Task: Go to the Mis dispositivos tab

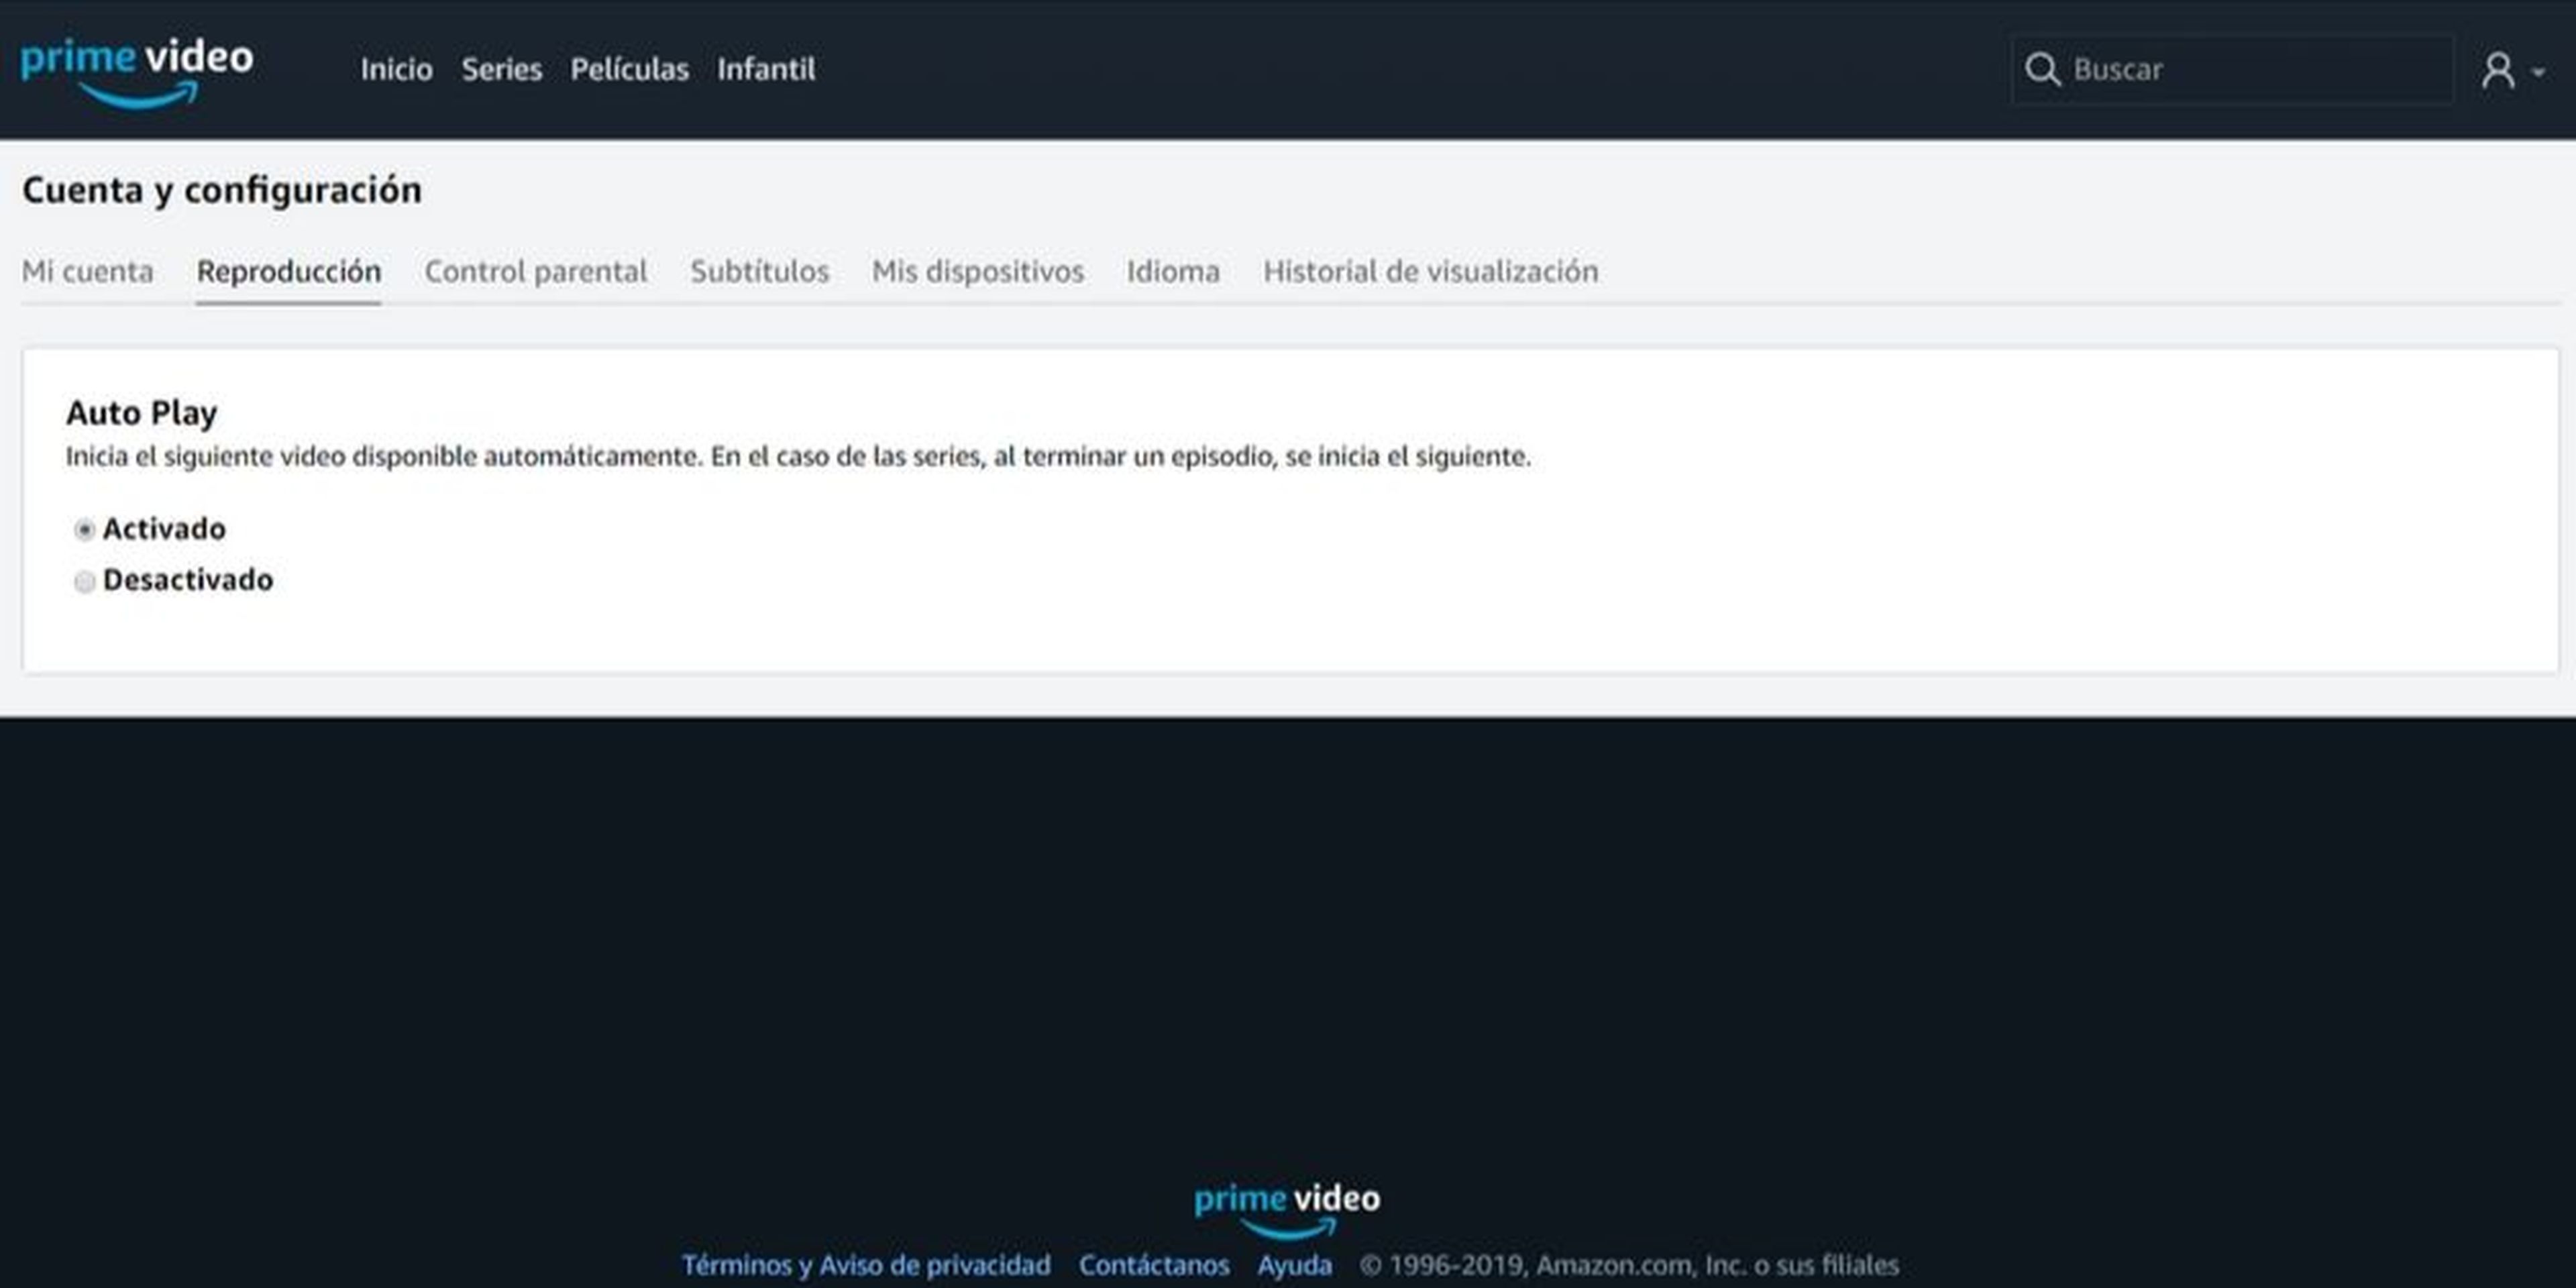Action: [x=977, y=271]
